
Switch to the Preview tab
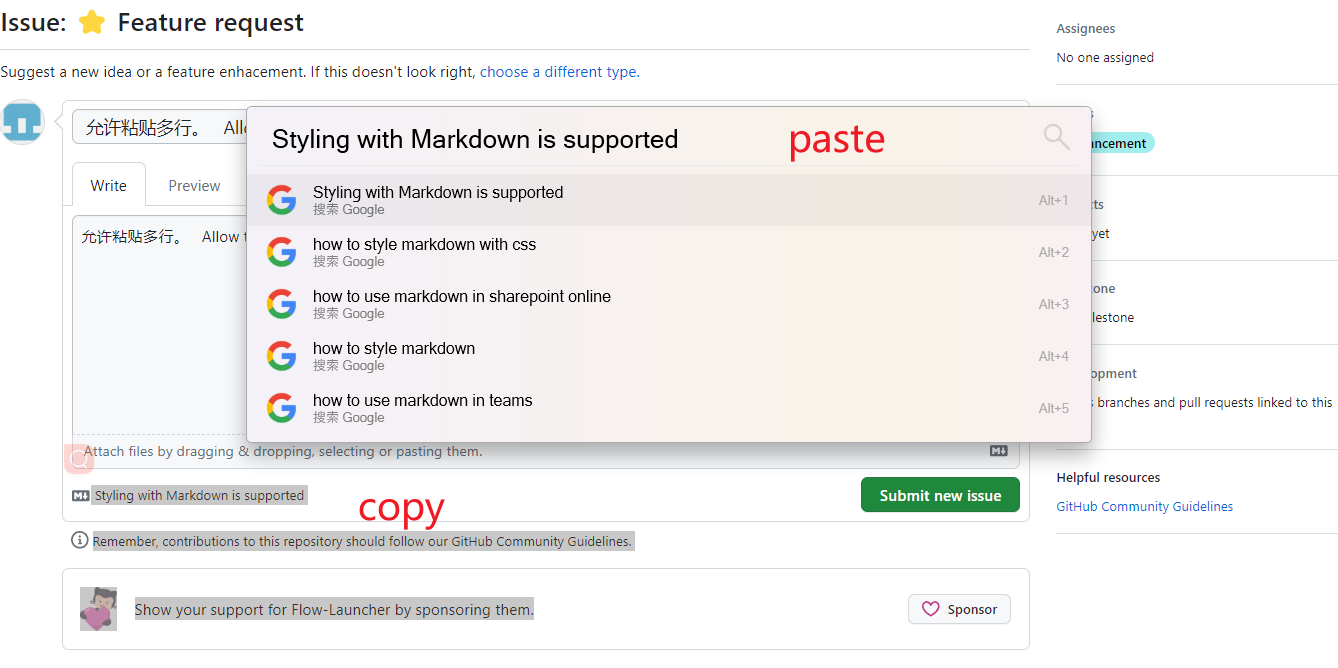point(193,185)
